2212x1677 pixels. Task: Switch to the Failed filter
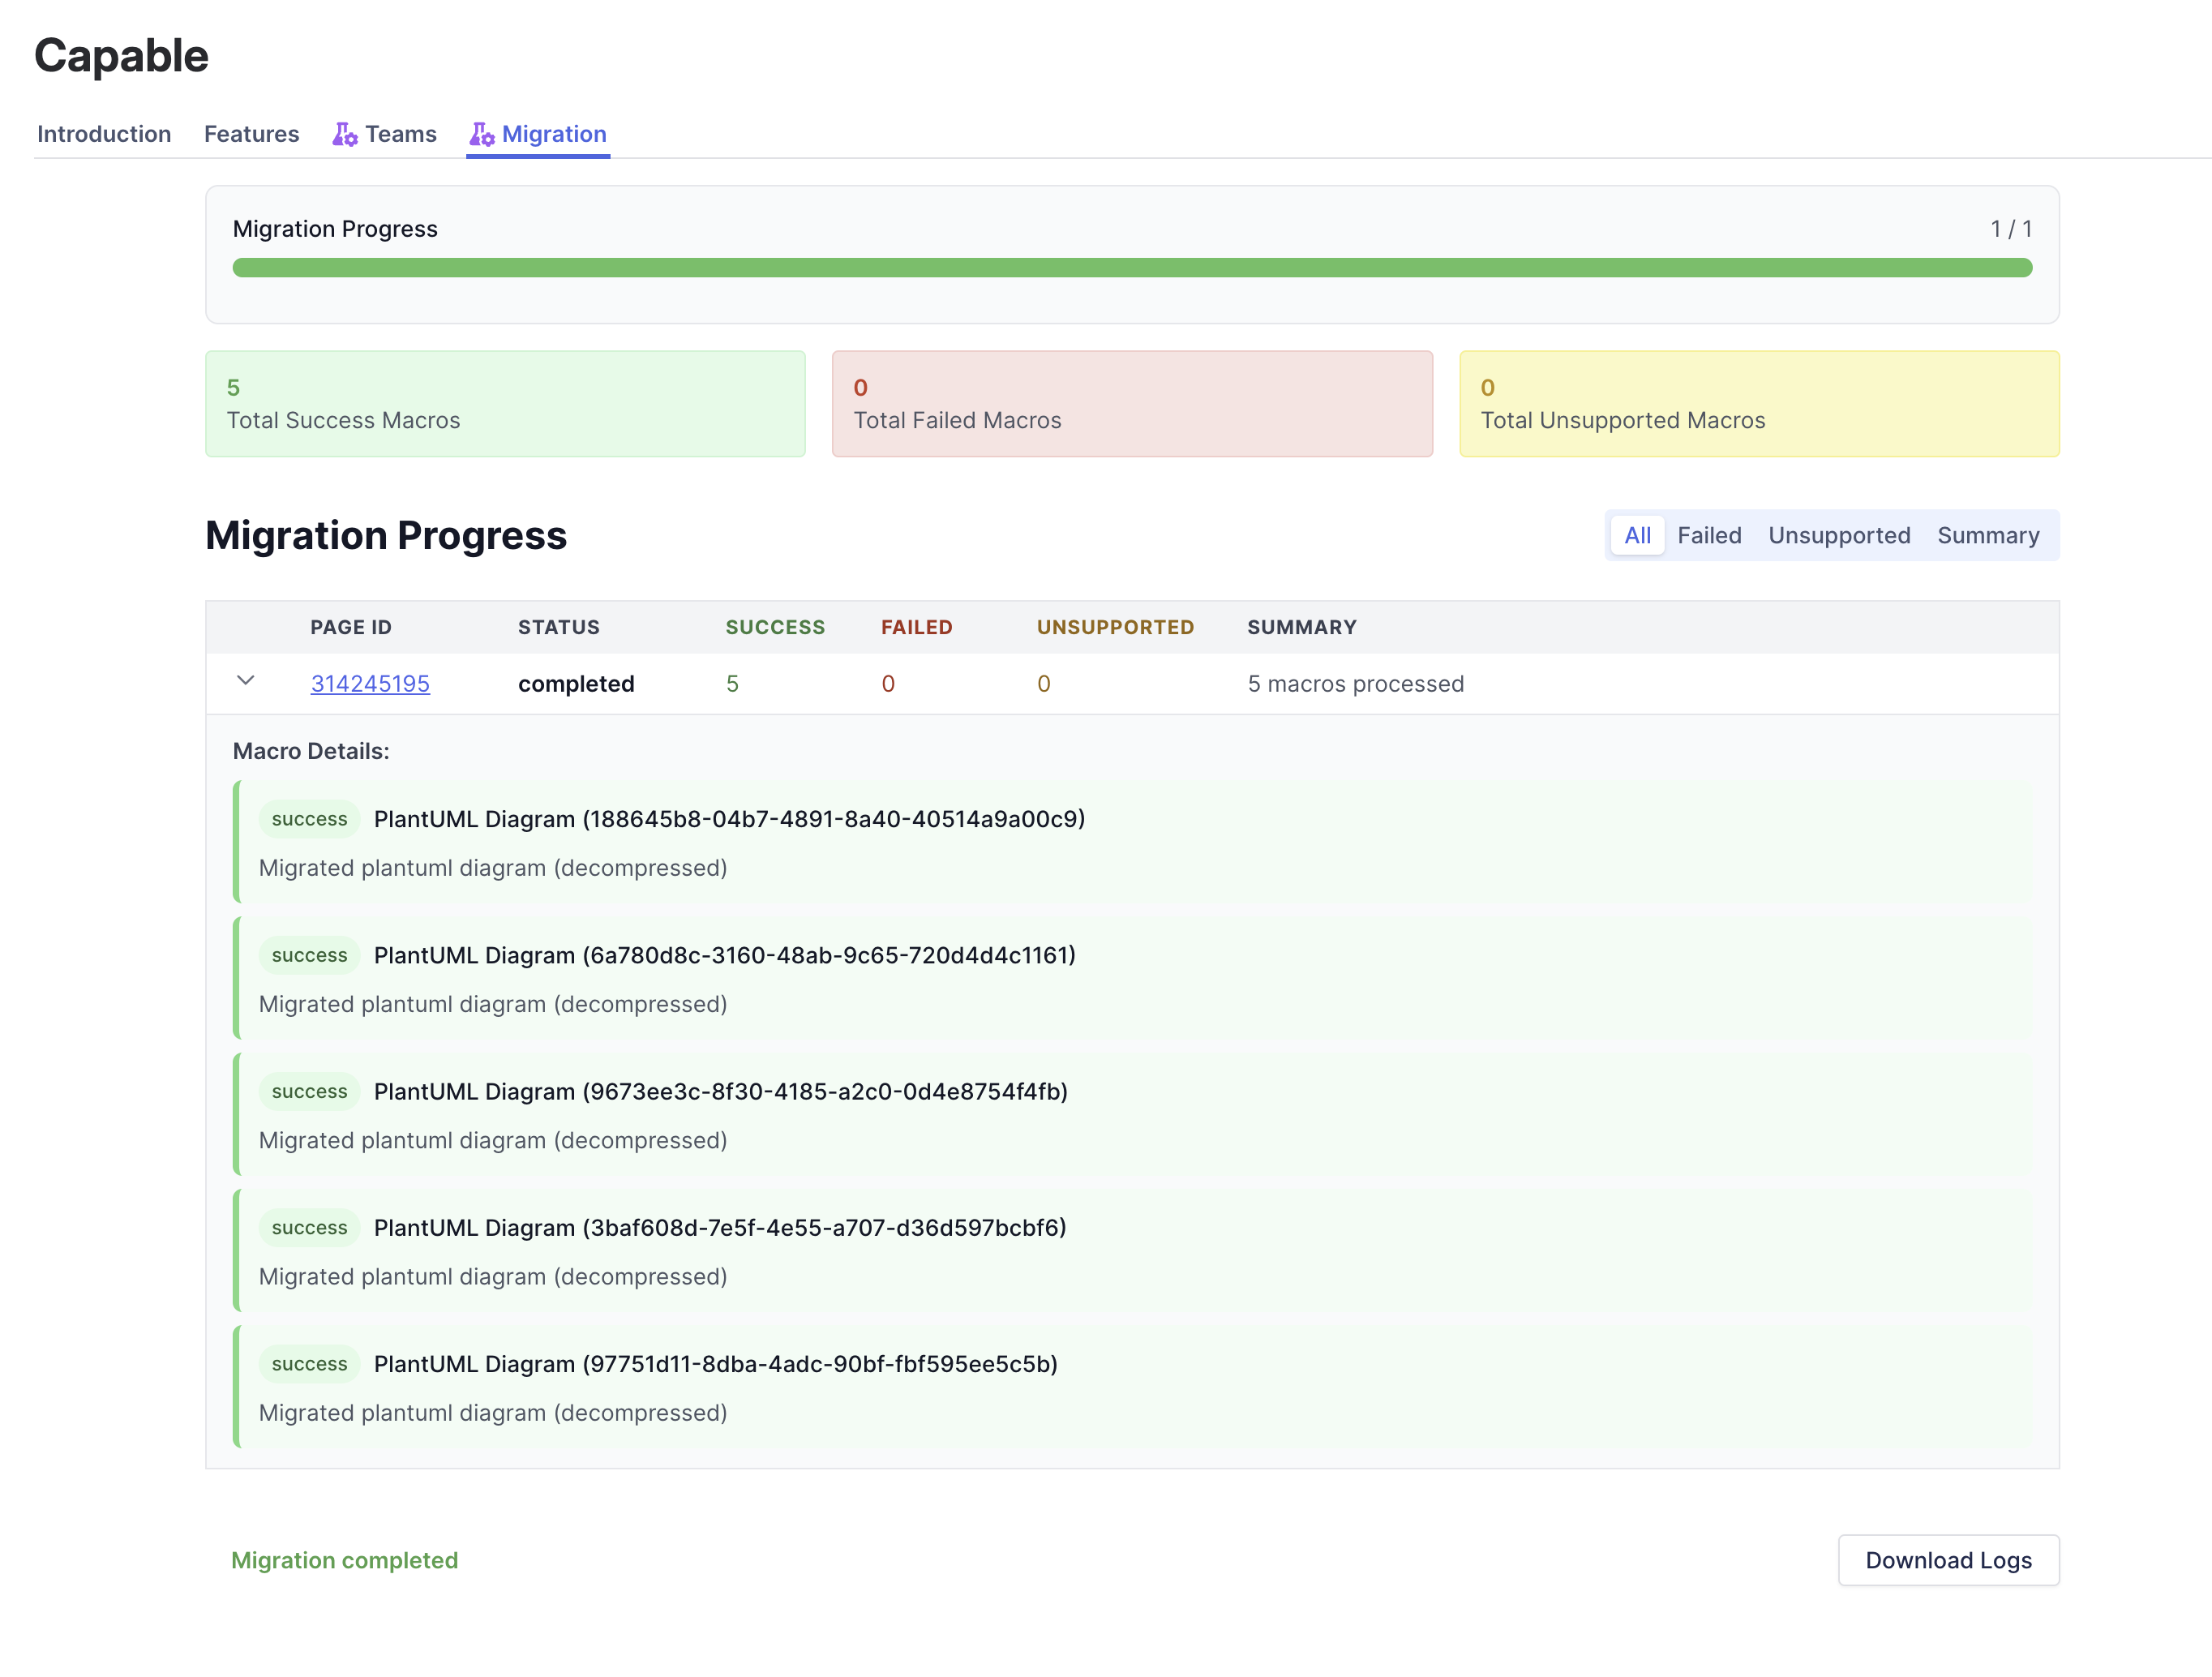click(1710, 535)
